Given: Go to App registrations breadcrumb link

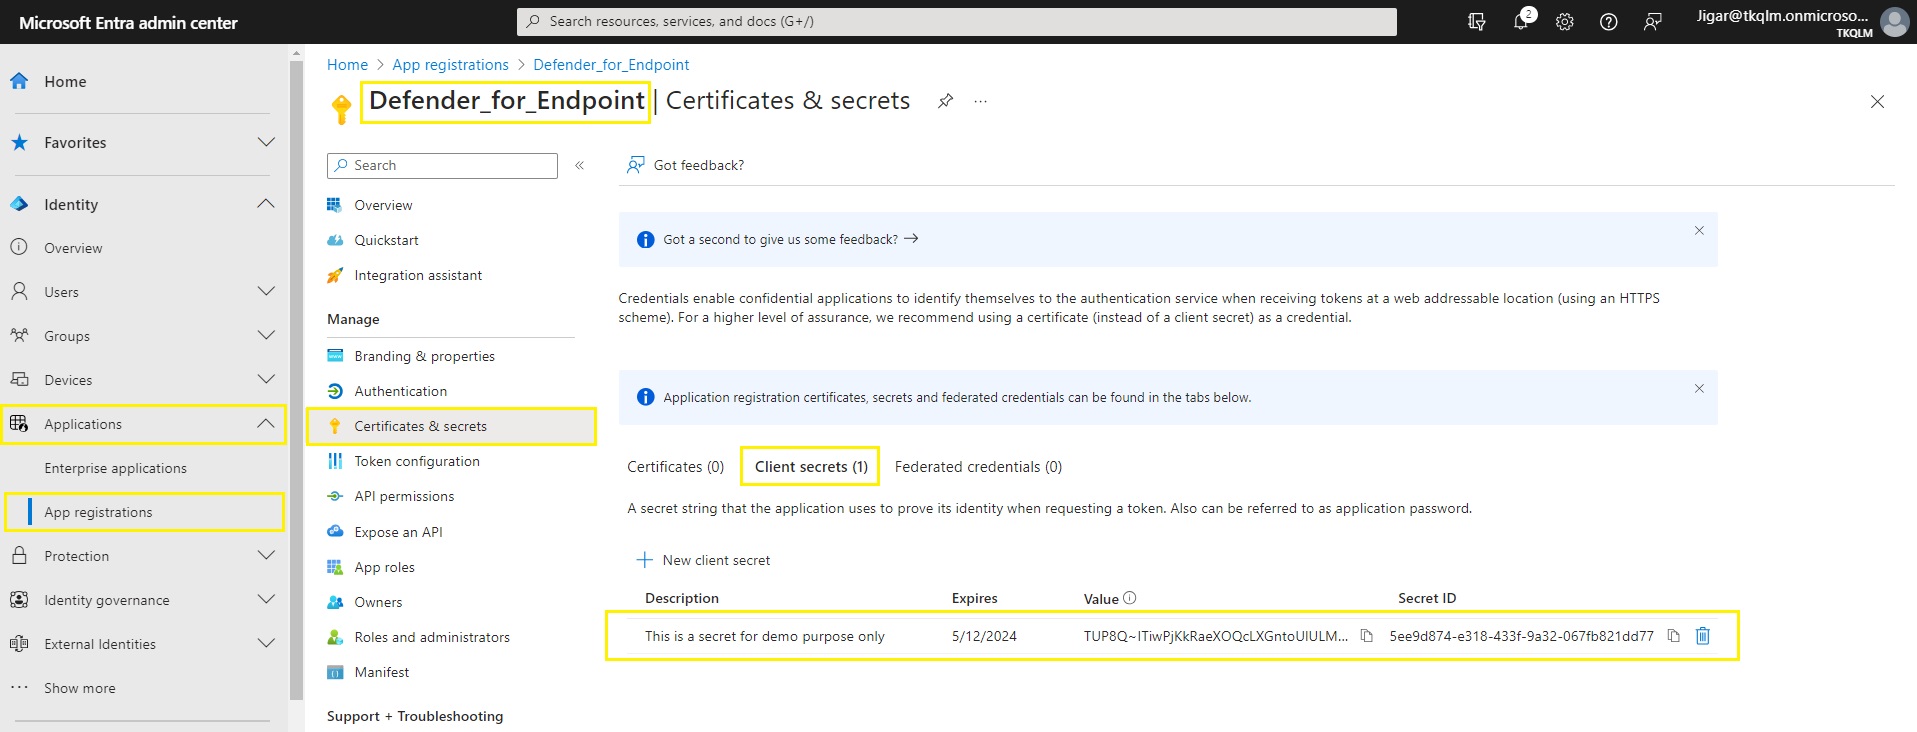Looking at the screenshot, I should [450, 65].
